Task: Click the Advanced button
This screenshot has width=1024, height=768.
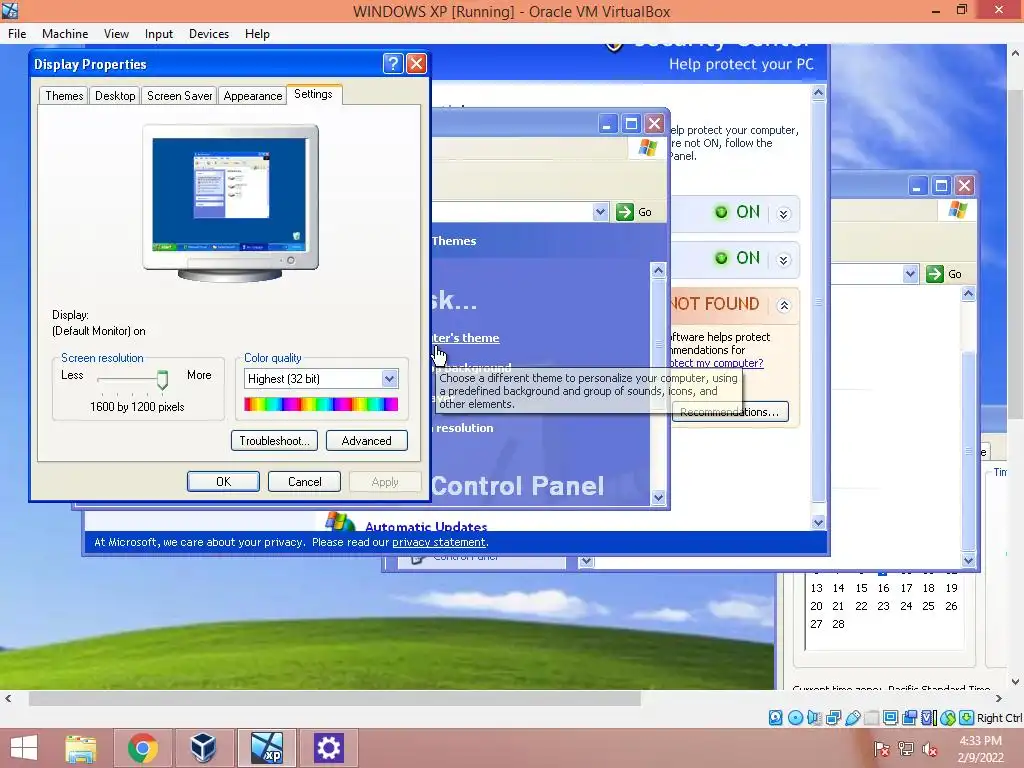Action: point(366,441)
